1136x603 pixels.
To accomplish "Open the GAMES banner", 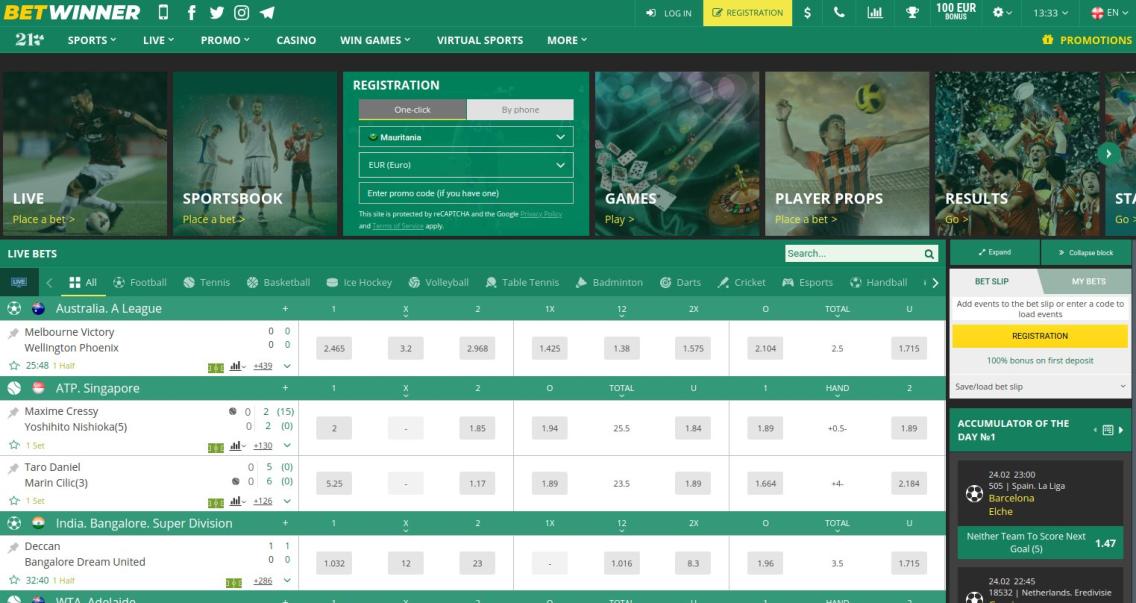I will [677, 153].
